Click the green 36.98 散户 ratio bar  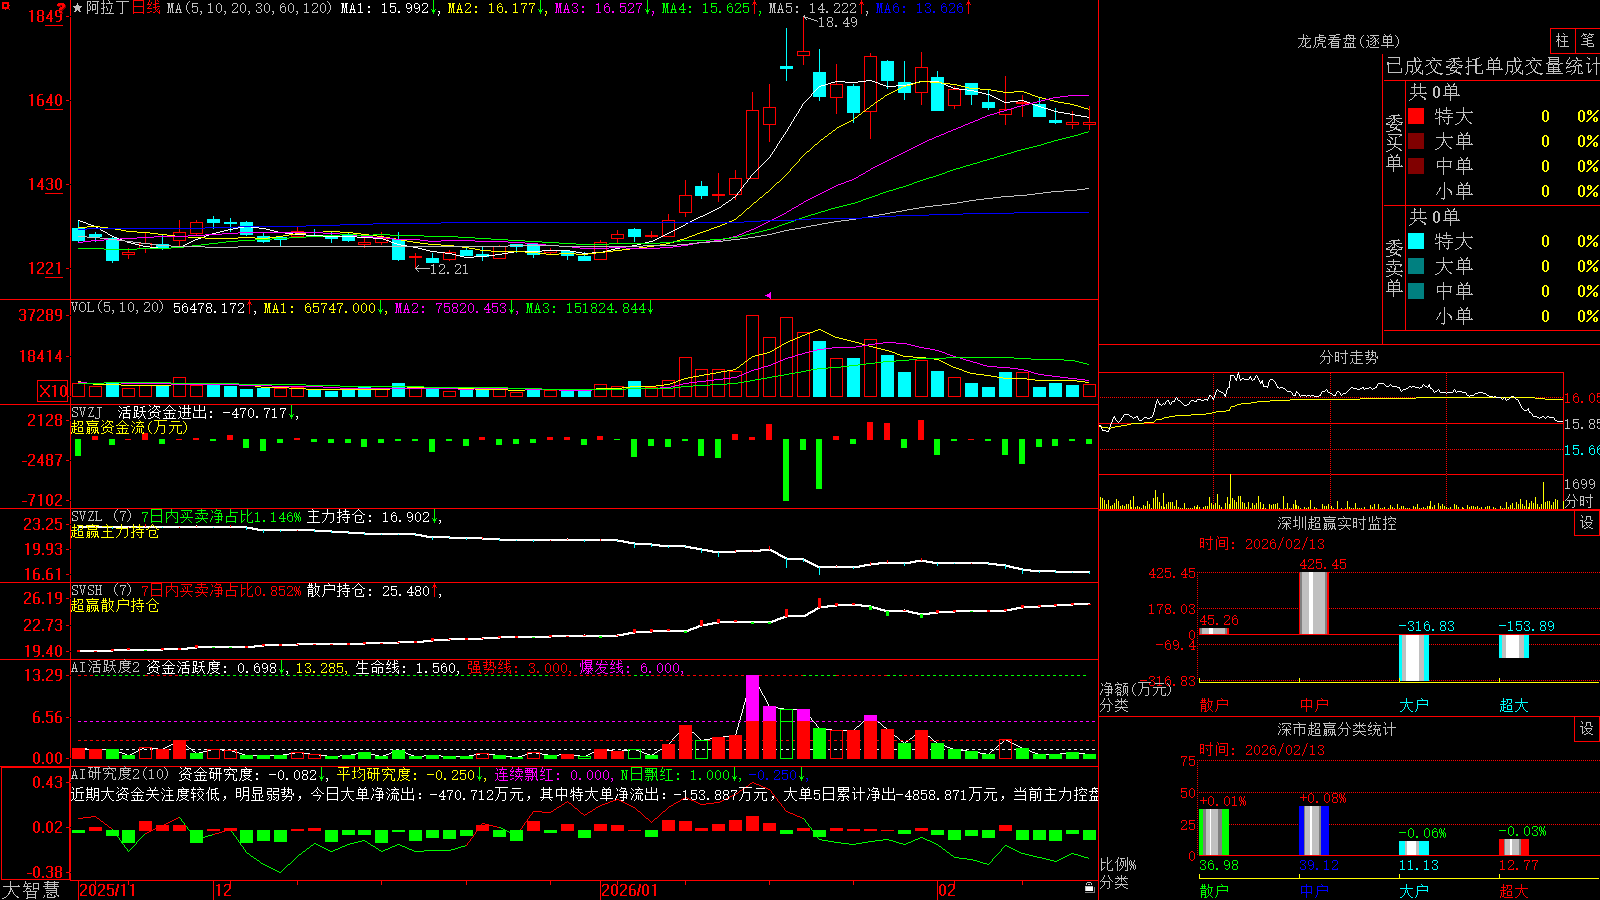point(1214,832)
